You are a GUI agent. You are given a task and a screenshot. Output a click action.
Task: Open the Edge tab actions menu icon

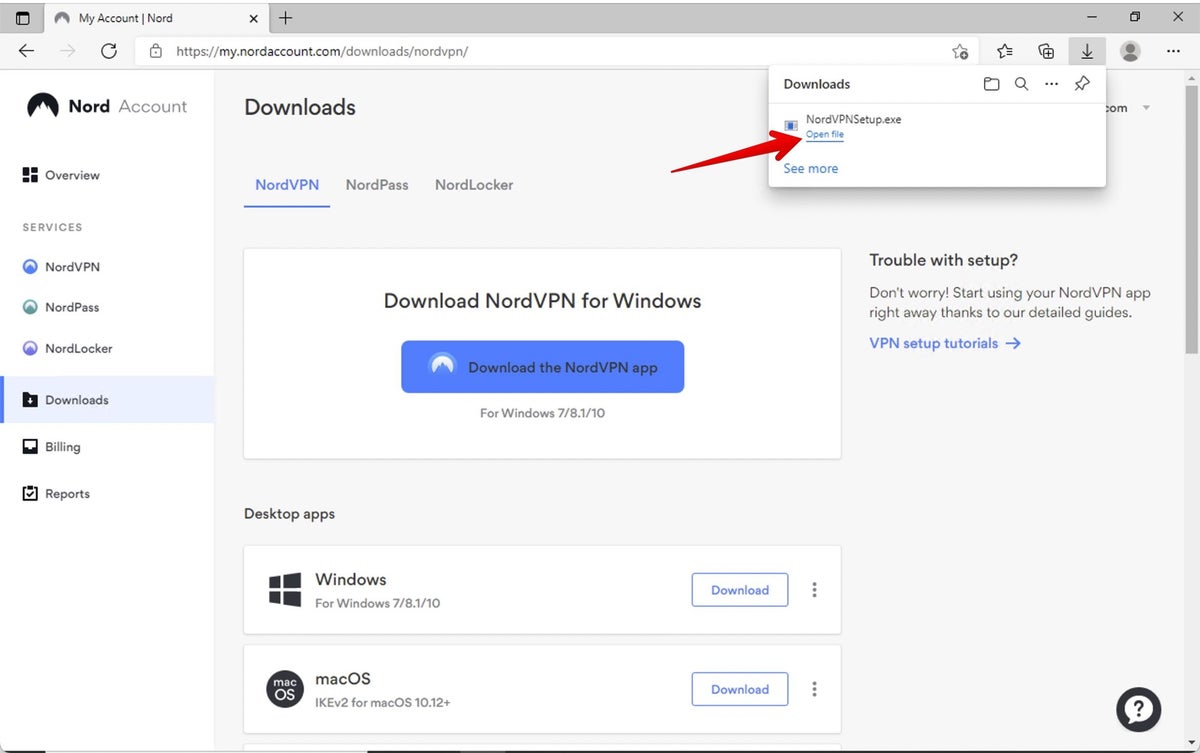[x=23, y=18]
